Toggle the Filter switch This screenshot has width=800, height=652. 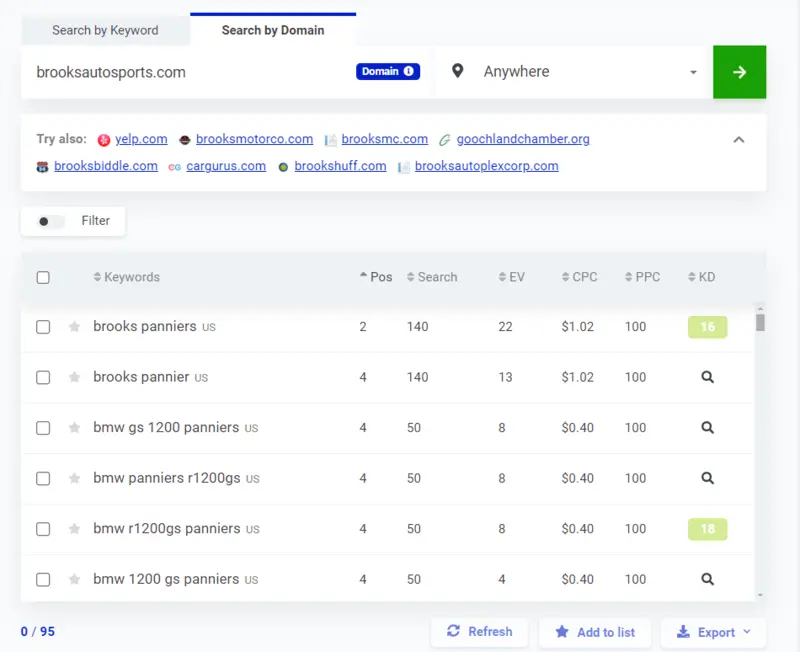(51, 221)
